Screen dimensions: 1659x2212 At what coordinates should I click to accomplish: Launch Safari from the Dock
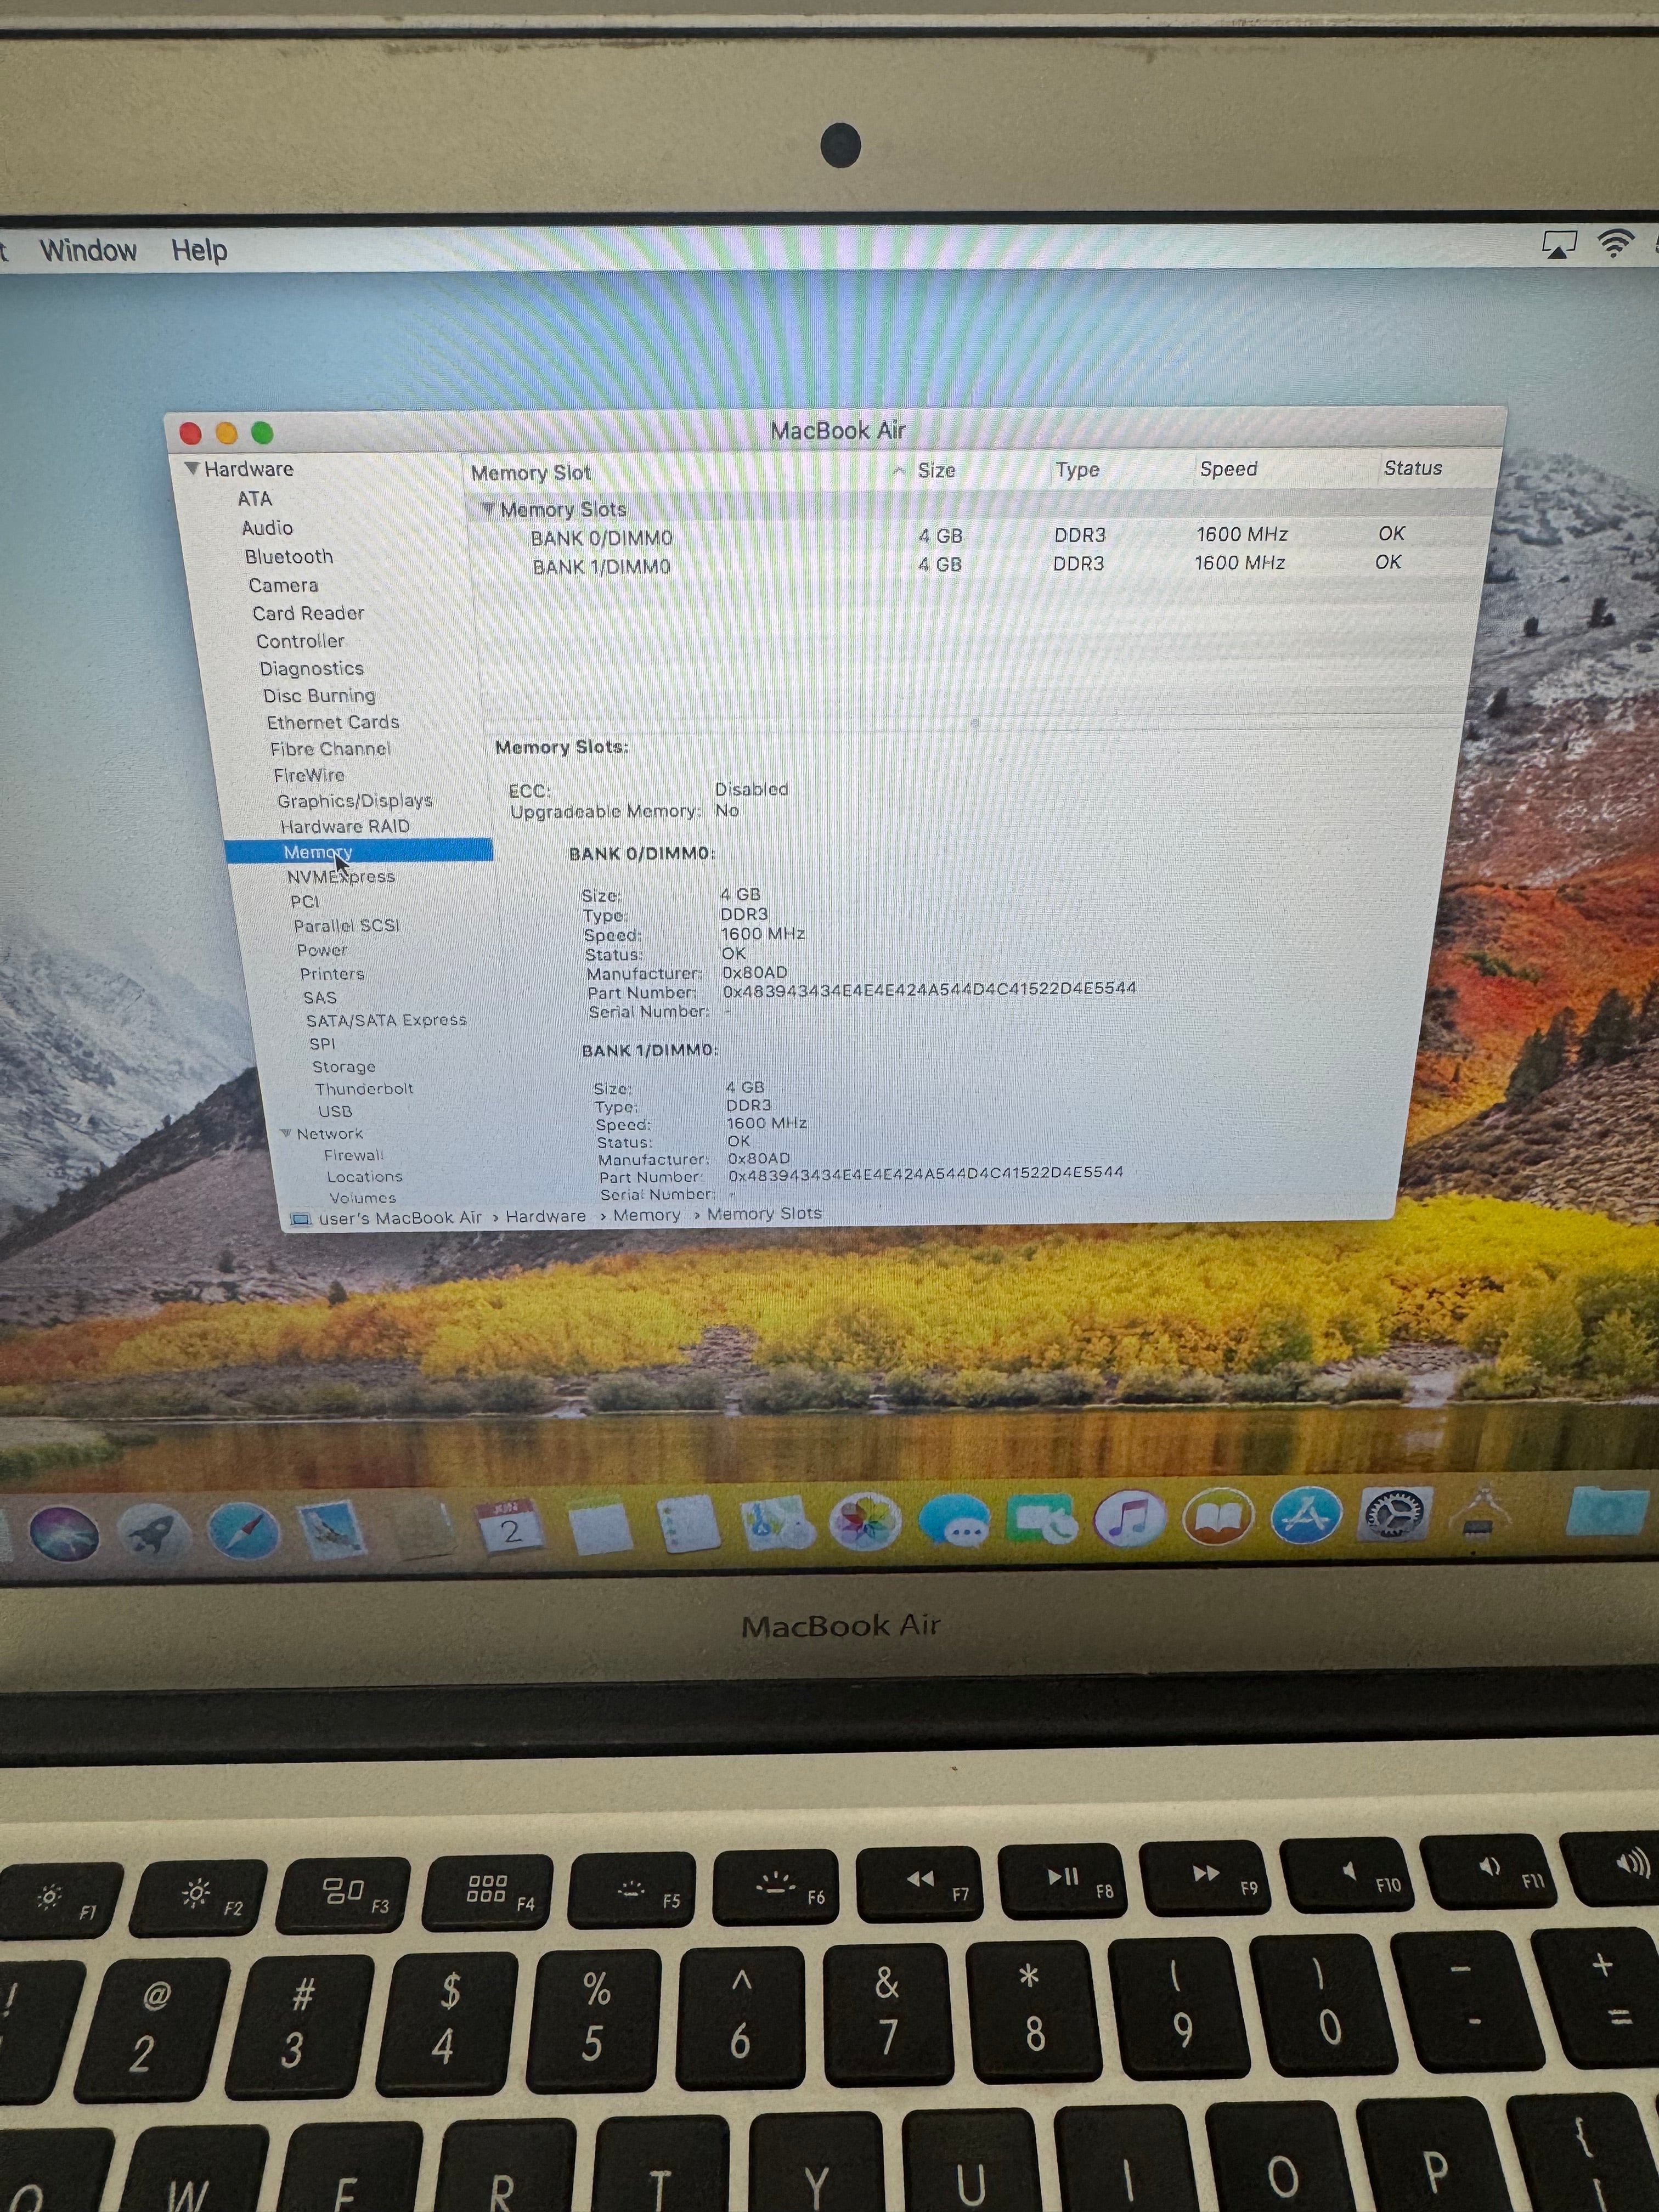click(243, 1531)
